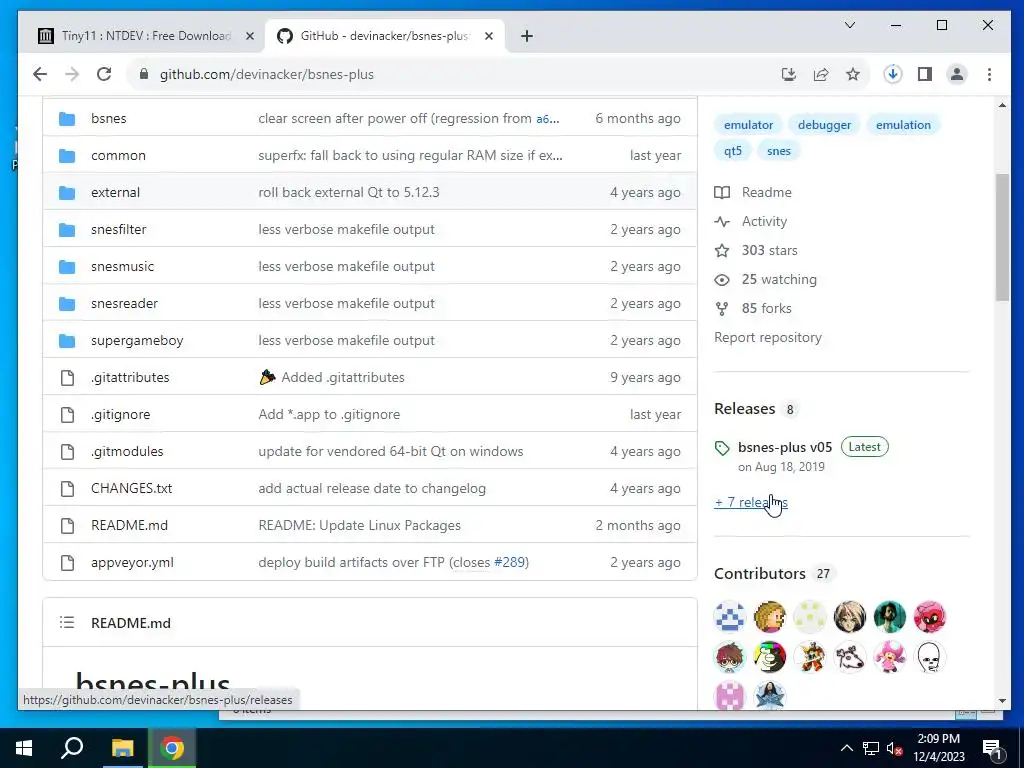Reload the GitHub page
The width and height of the screenshot is (1024, 768).
[104, 74]
